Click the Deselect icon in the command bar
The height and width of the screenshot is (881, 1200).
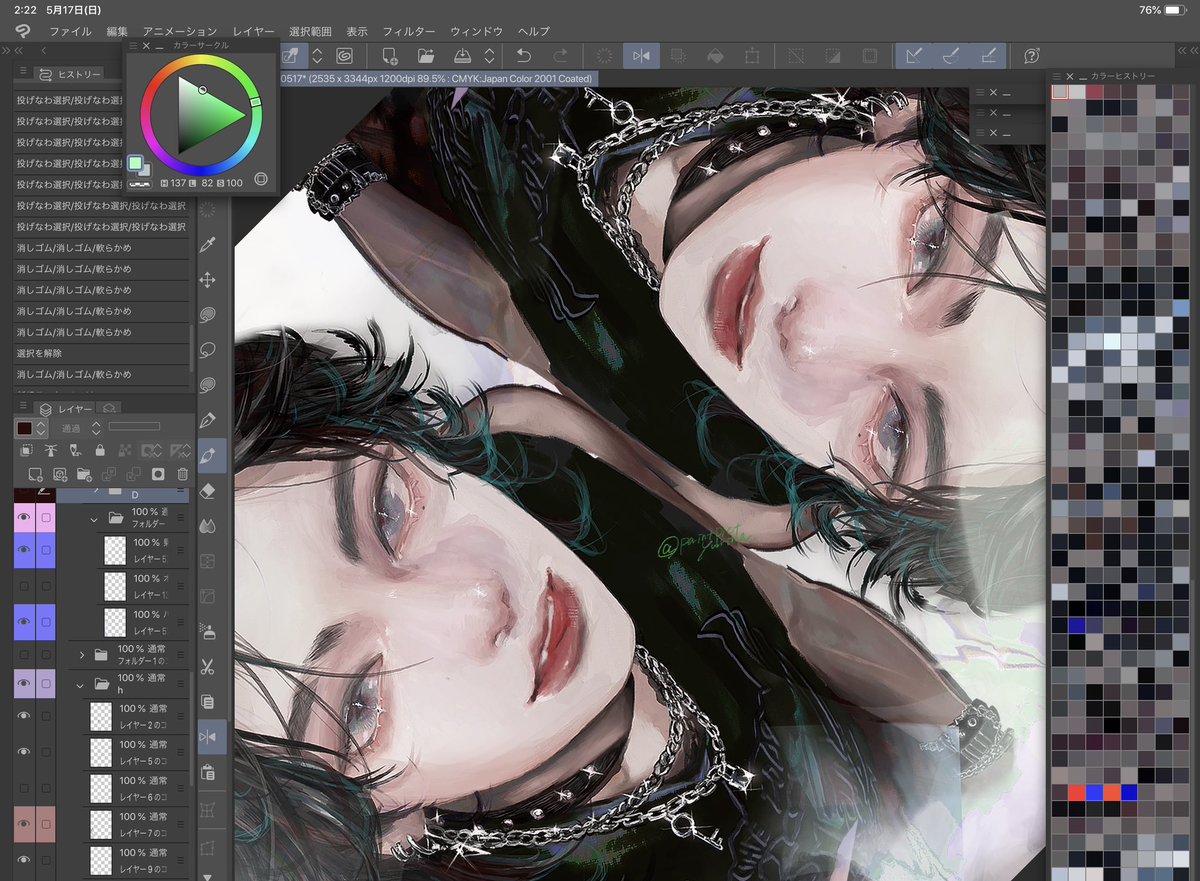[796, 56]
